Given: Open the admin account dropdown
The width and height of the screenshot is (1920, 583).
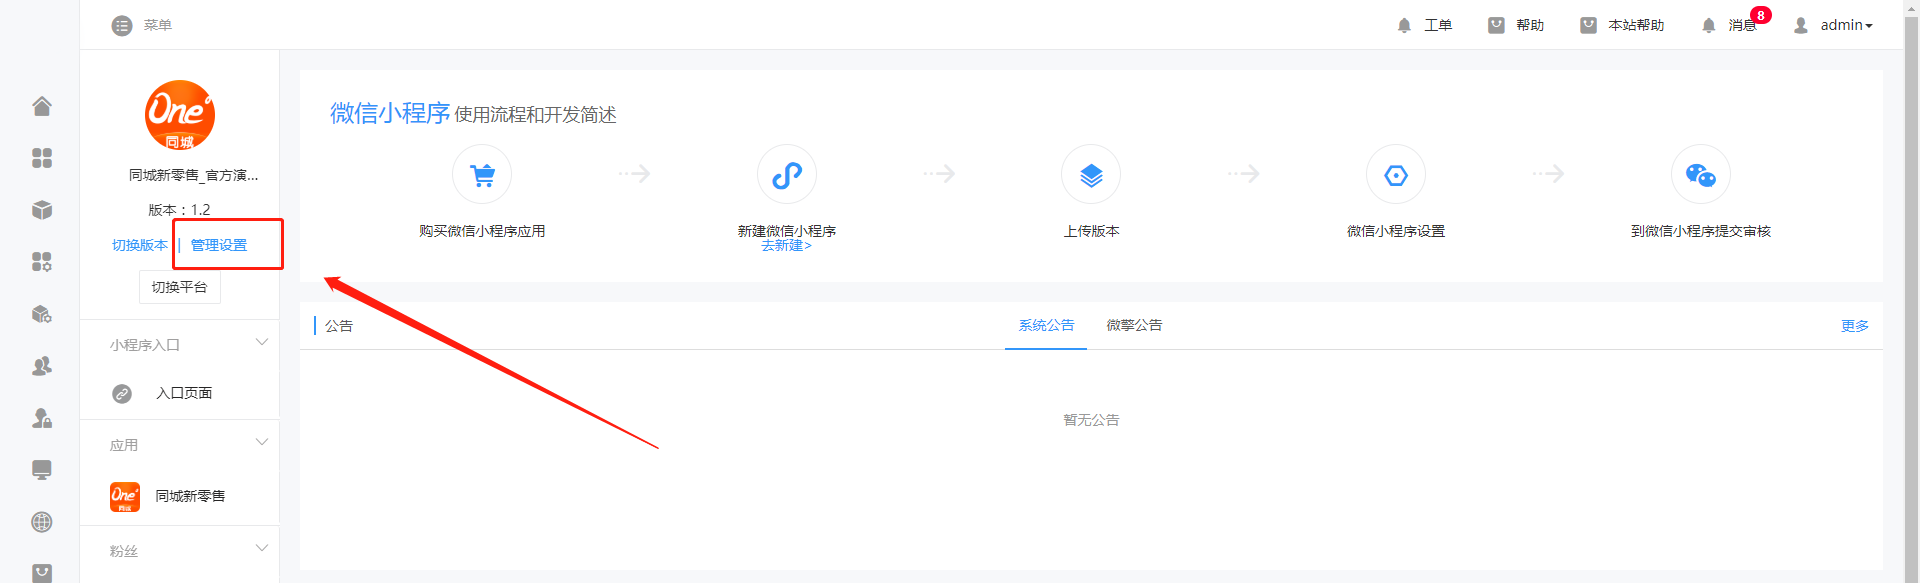Looking at the screenshot, I should [1846, 25].
